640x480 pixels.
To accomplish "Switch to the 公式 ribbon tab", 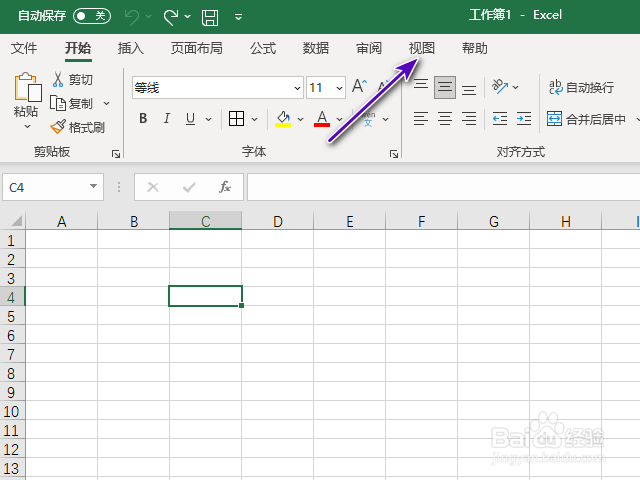I will tap(263, 48).
